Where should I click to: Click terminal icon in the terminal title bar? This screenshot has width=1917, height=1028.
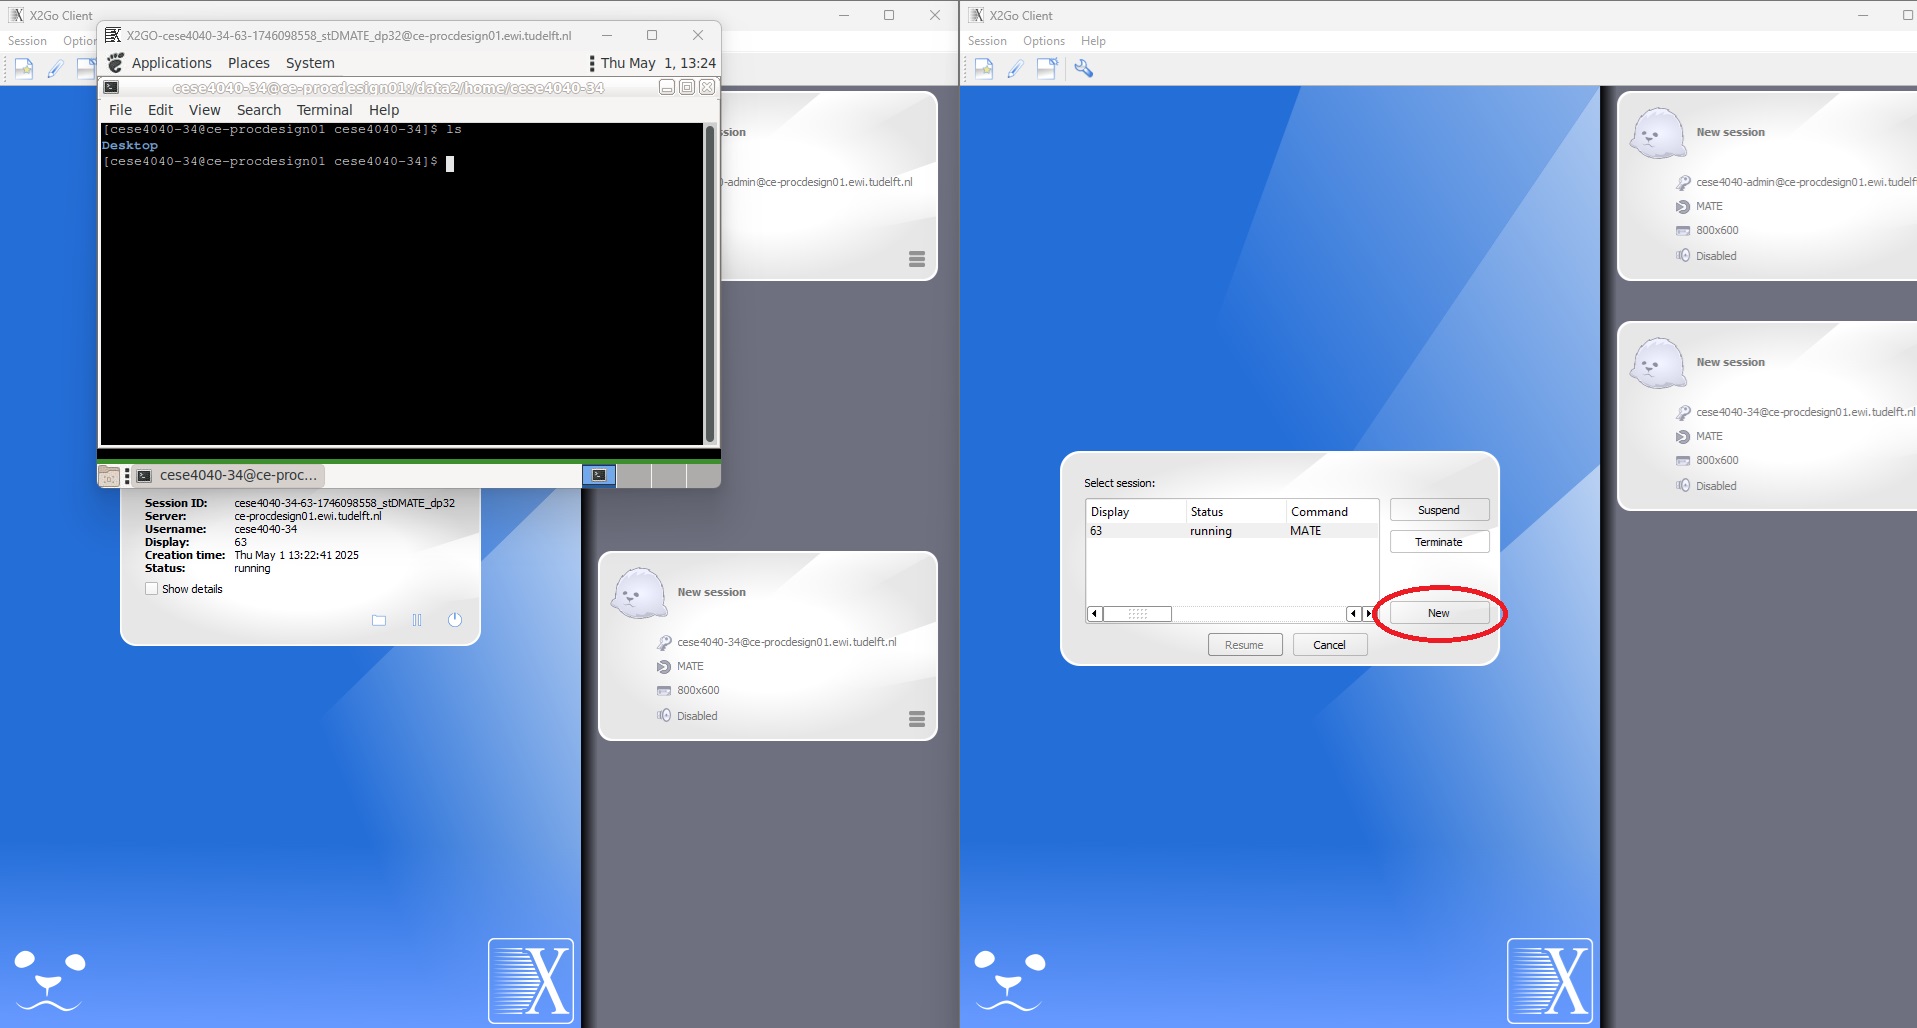pos(111,87)
